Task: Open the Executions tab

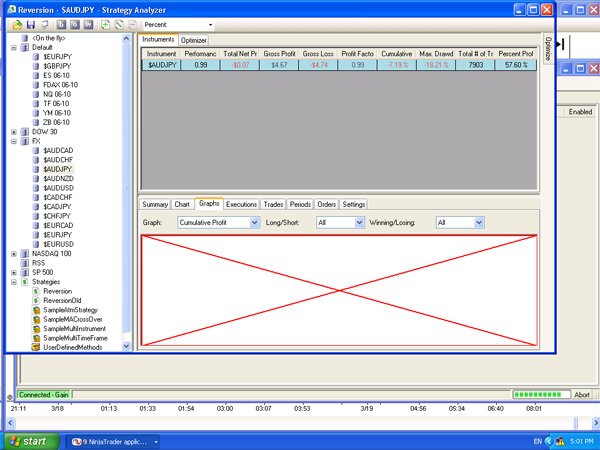Action: coord(241,204)
